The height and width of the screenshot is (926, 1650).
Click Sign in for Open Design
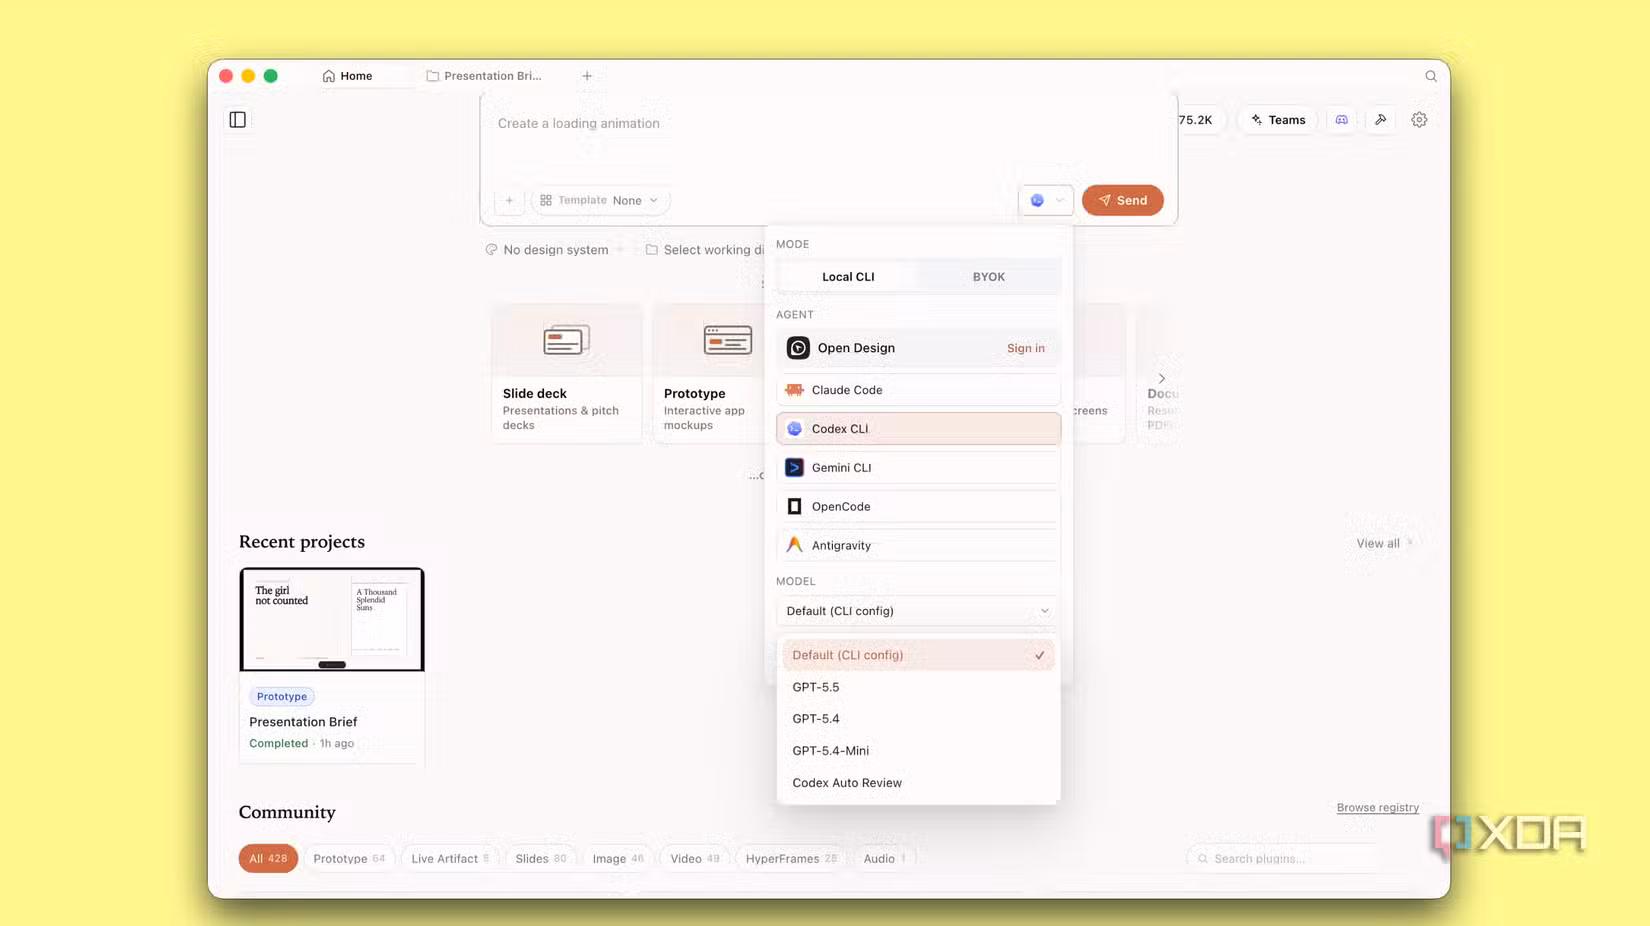(1025, 348)
